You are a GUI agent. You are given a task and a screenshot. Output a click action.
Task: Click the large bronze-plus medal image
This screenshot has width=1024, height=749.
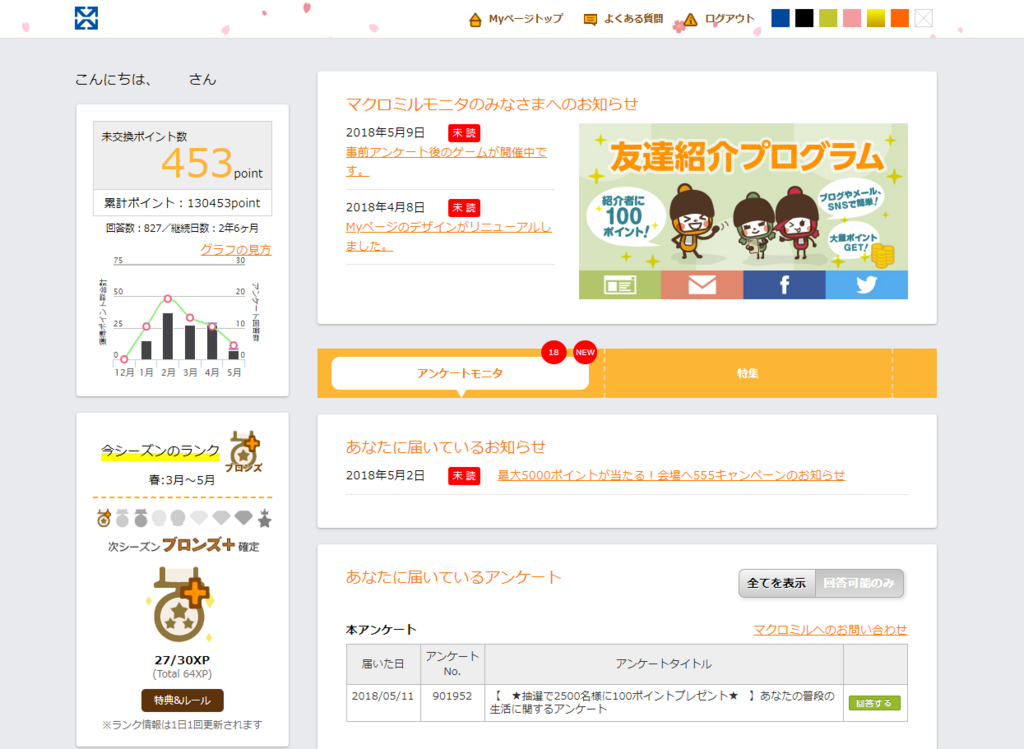click(182, 605)
